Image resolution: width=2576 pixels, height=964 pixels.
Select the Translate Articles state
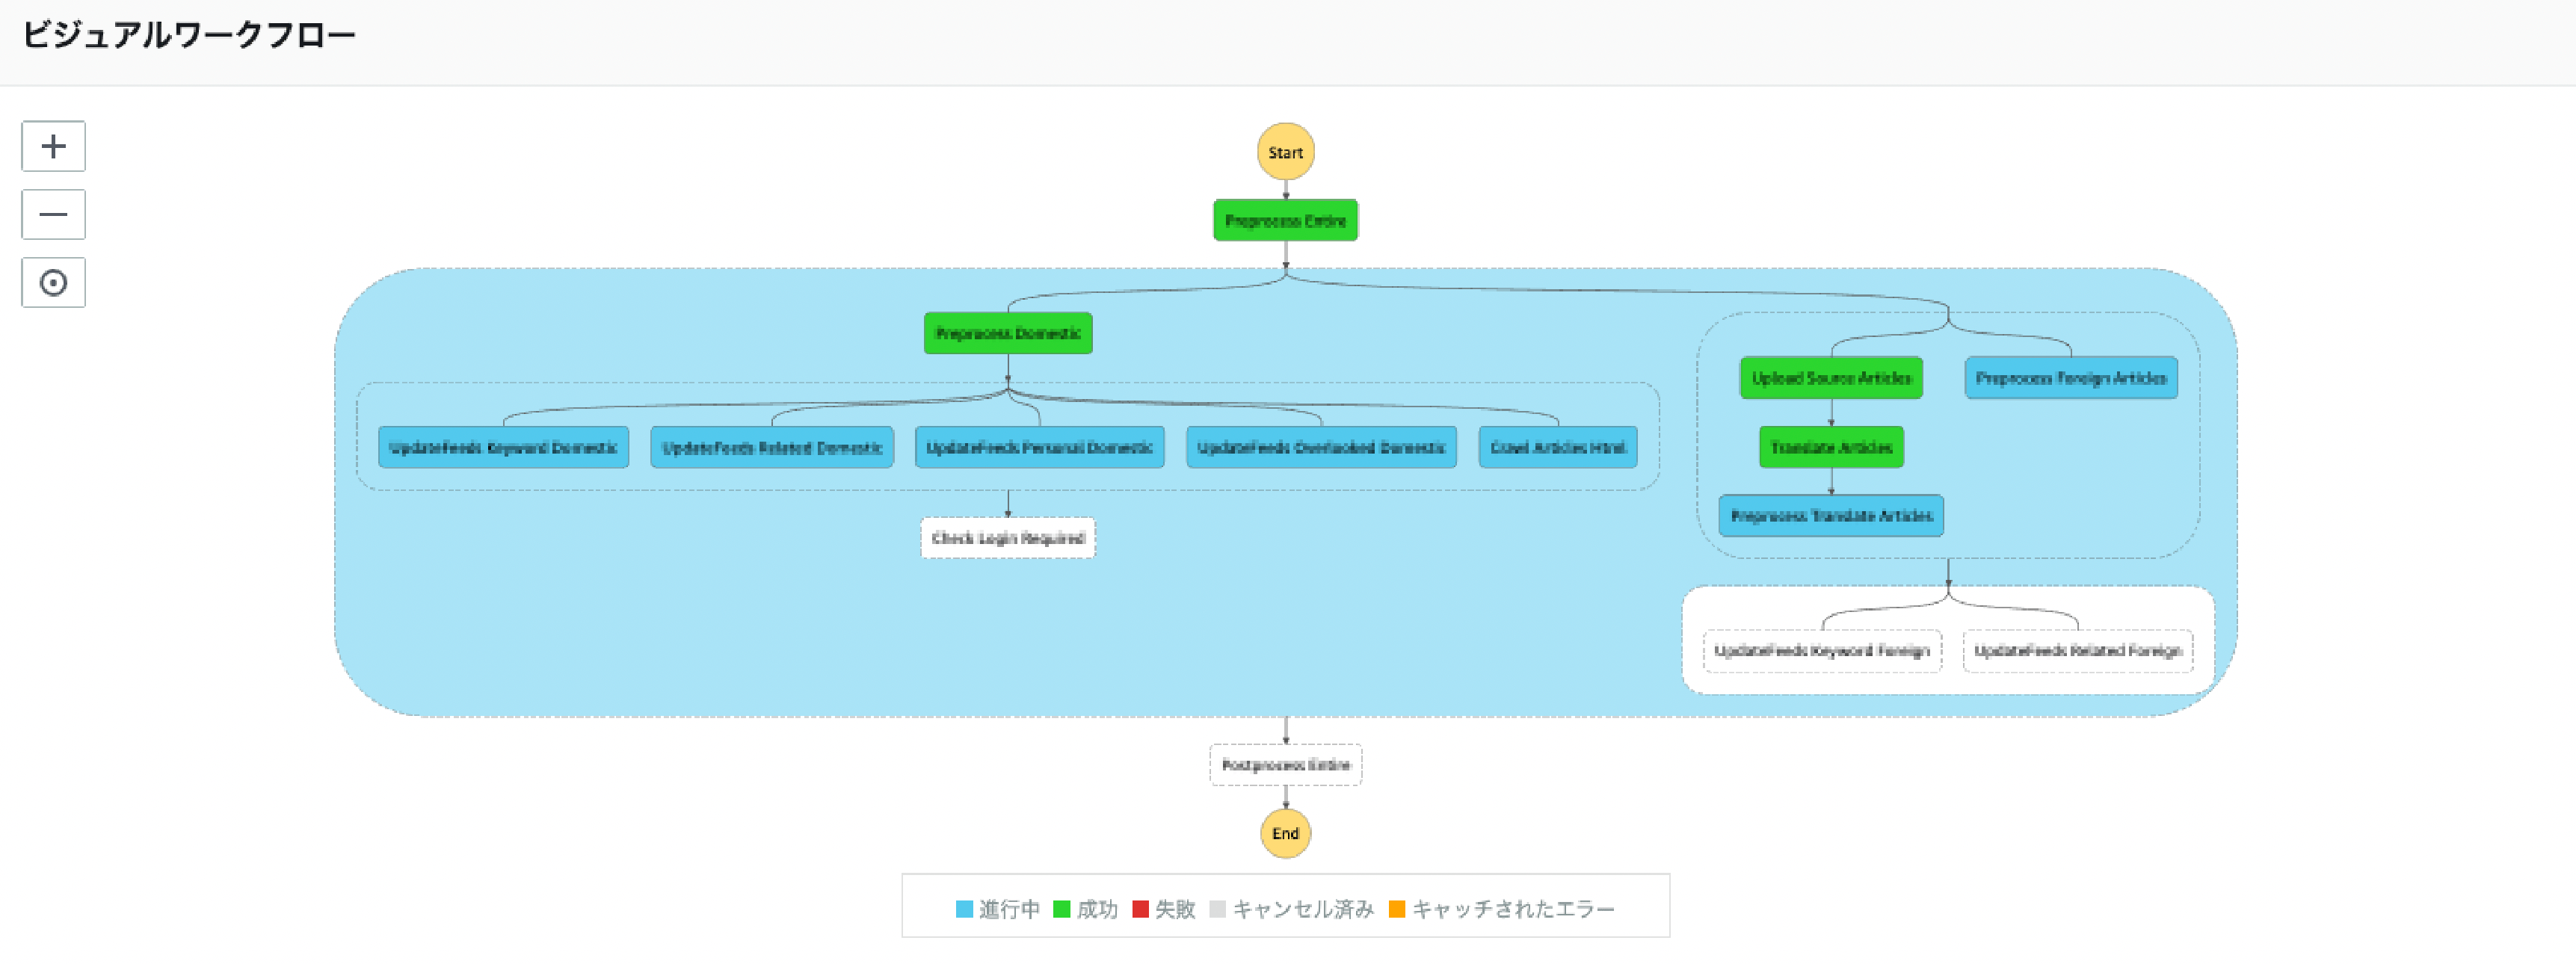pyautogui.click(x=1831, y=447)
